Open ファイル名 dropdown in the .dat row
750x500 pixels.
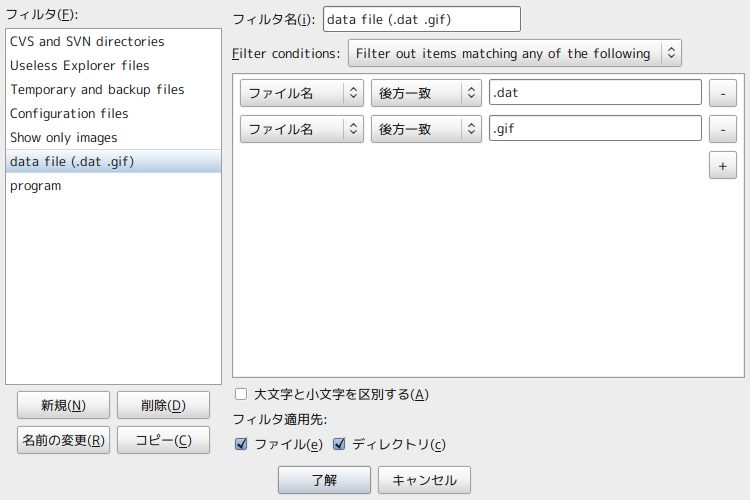pyautogui.click(x=301, y=93)
